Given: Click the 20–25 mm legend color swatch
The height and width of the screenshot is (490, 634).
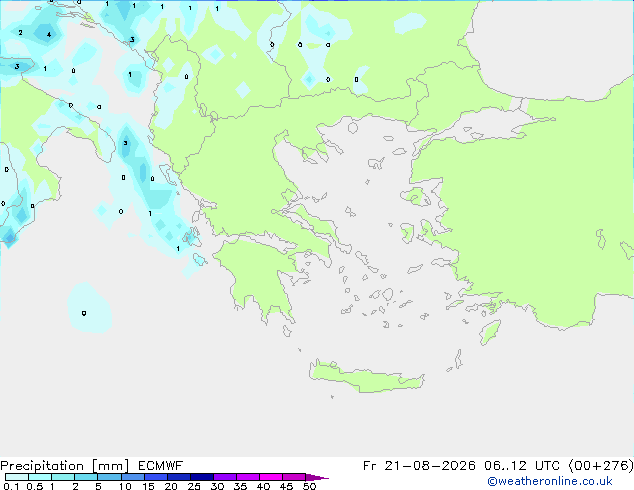Looking at the screenshot, I should pyautogui.click(x=178, y=477).
